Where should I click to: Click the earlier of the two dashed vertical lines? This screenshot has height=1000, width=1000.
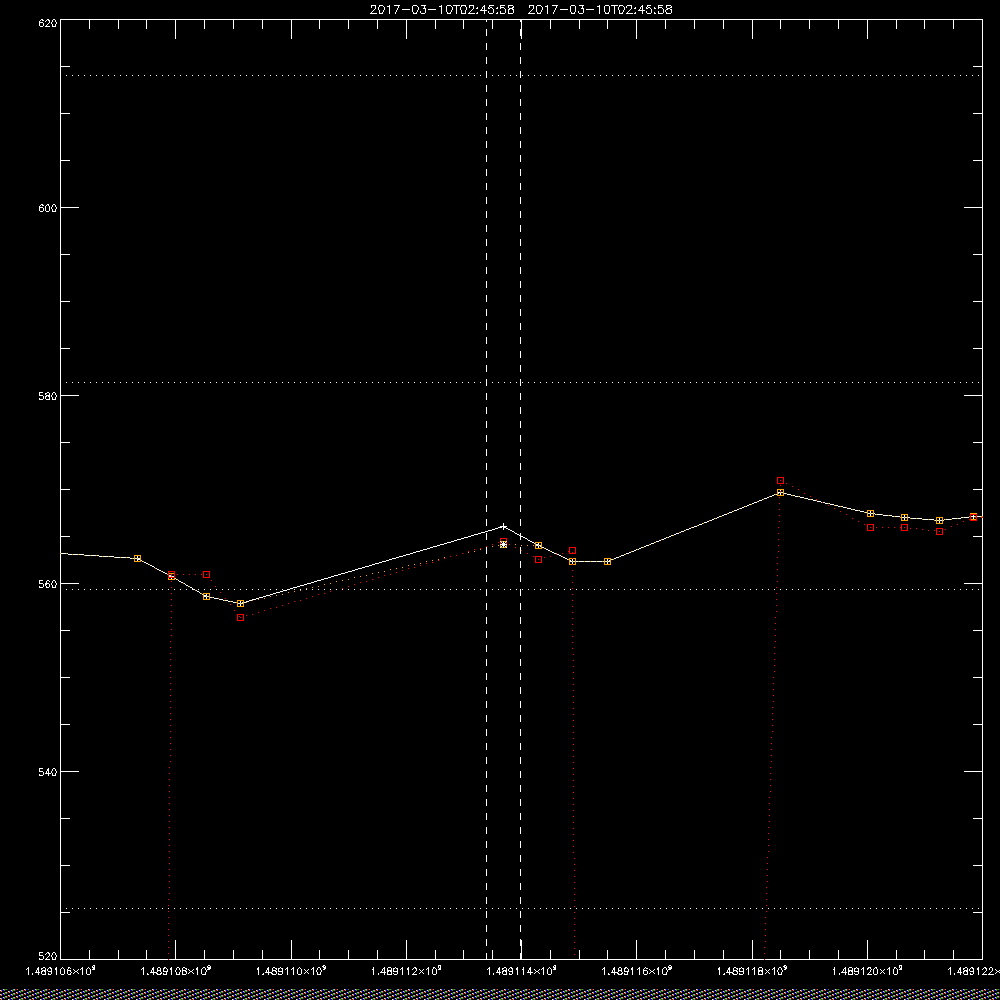pos(487,489)
